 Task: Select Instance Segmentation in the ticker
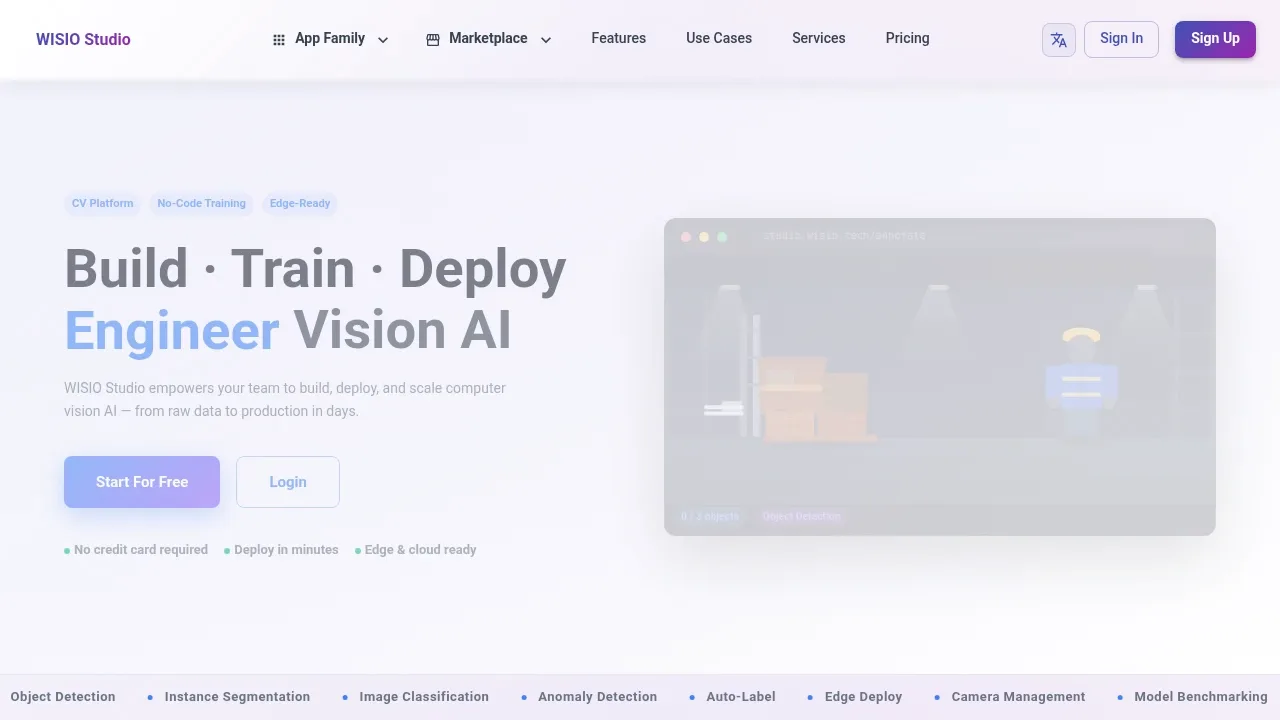pyautogui.click(x=237, y=697)
